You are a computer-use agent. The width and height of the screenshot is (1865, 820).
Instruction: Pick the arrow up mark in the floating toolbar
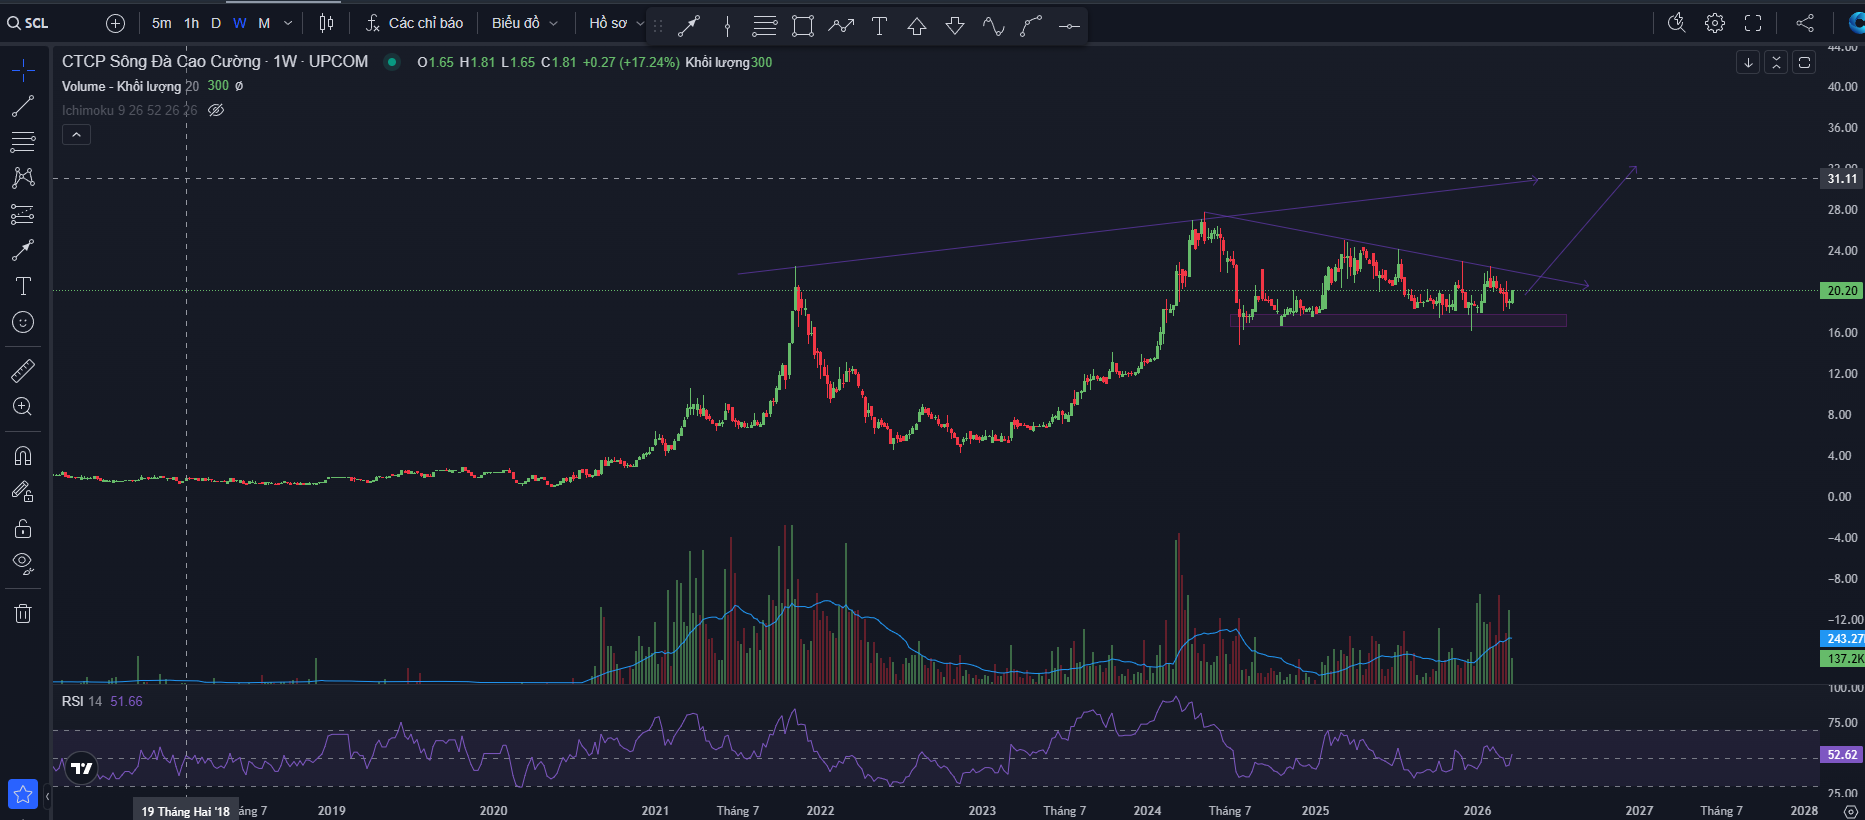click(x=917, y=27)
